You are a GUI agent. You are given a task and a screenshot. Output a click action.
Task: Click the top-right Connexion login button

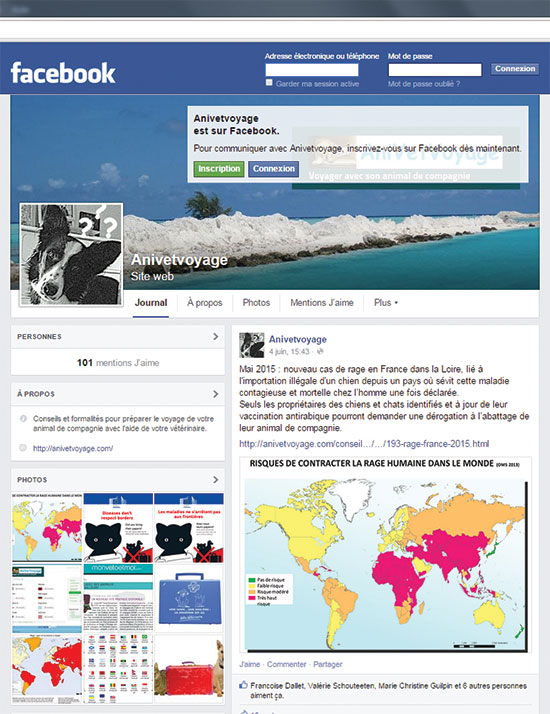coord(515,69)
